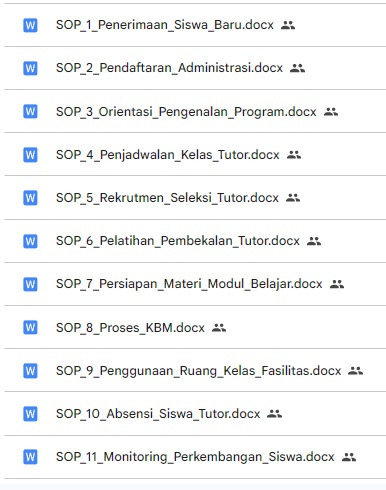This screenshot has height=490, width=386.
Task: Click shared-people icon on SOP_8_Proses_KBM row
Action: 219,328
